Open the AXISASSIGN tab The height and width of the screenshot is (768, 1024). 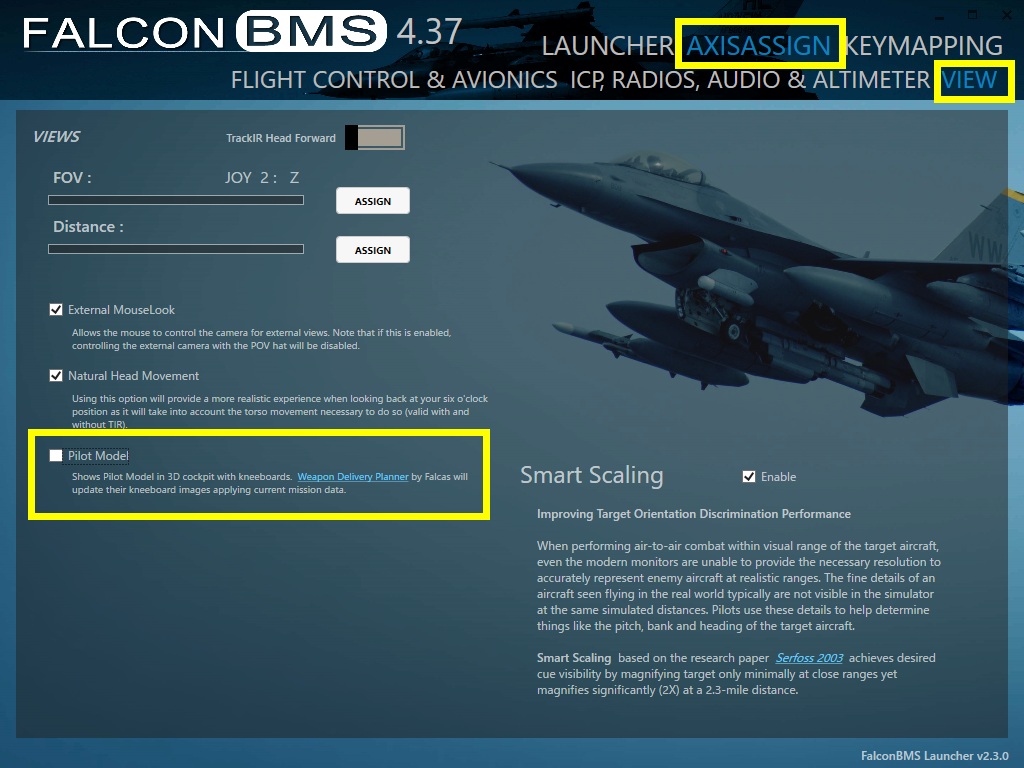[x=759, y=46]
